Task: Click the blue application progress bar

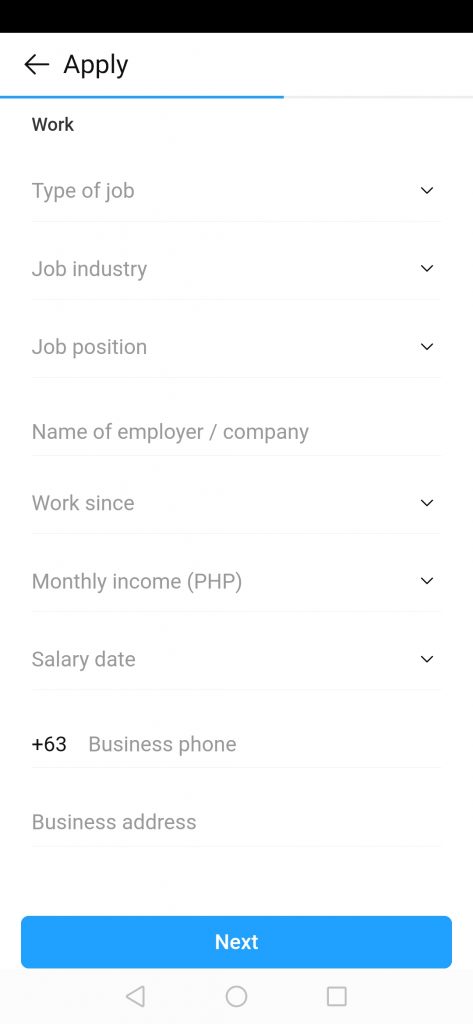Action: coord(142,97)
